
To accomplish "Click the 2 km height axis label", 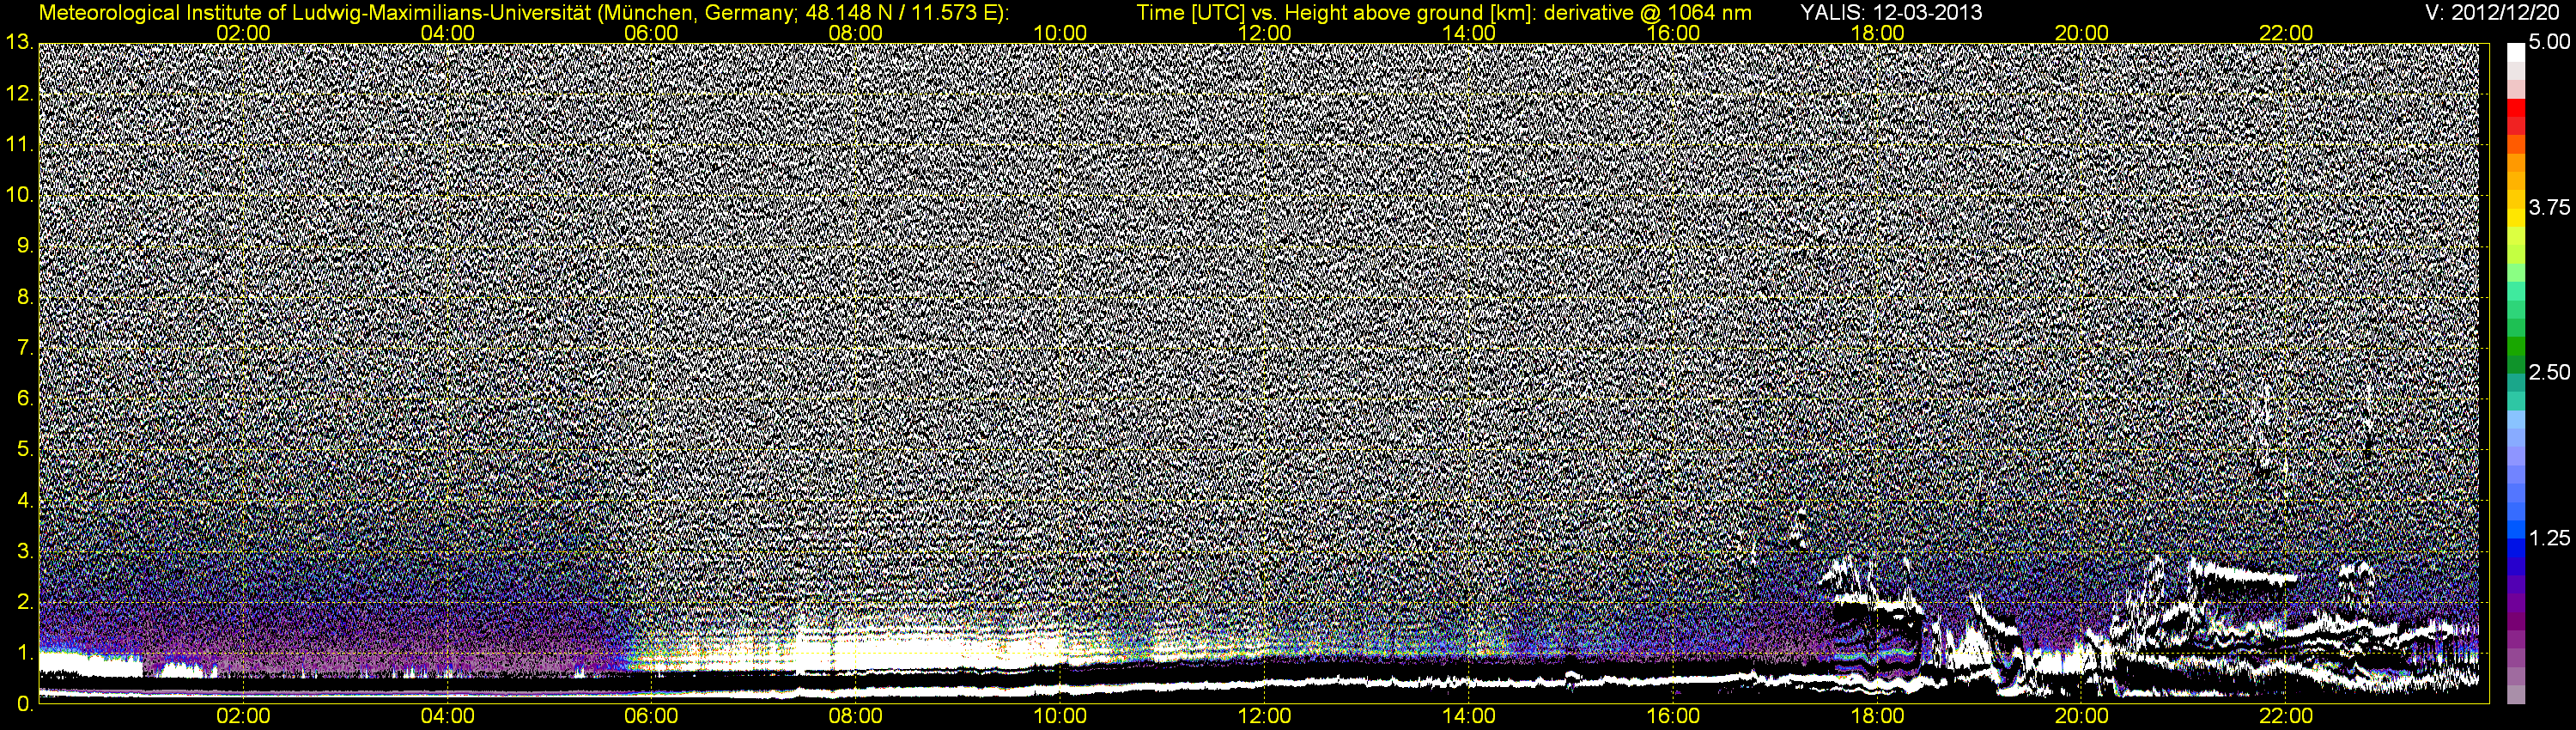I will (24, 603).
